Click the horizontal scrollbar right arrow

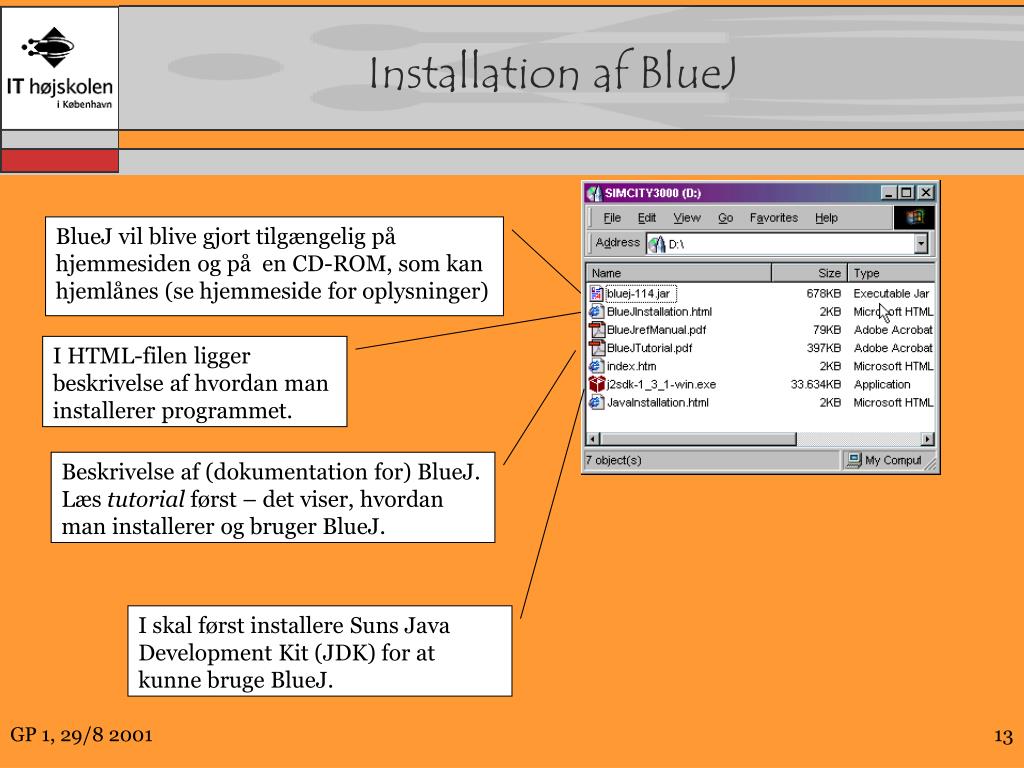928,439
